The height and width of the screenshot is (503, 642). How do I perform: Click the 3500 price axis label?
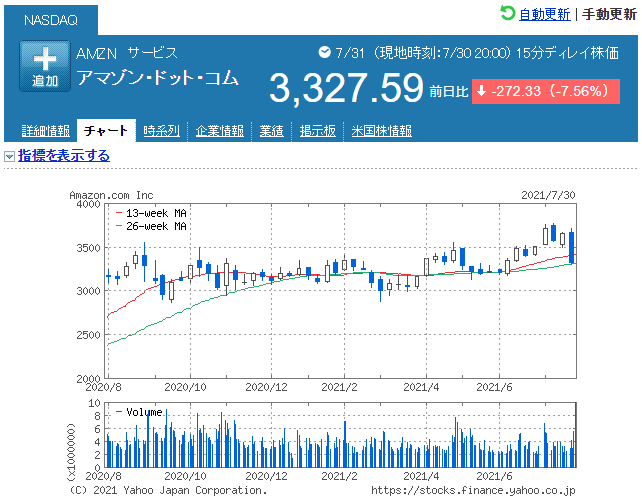tap(88, 248)
